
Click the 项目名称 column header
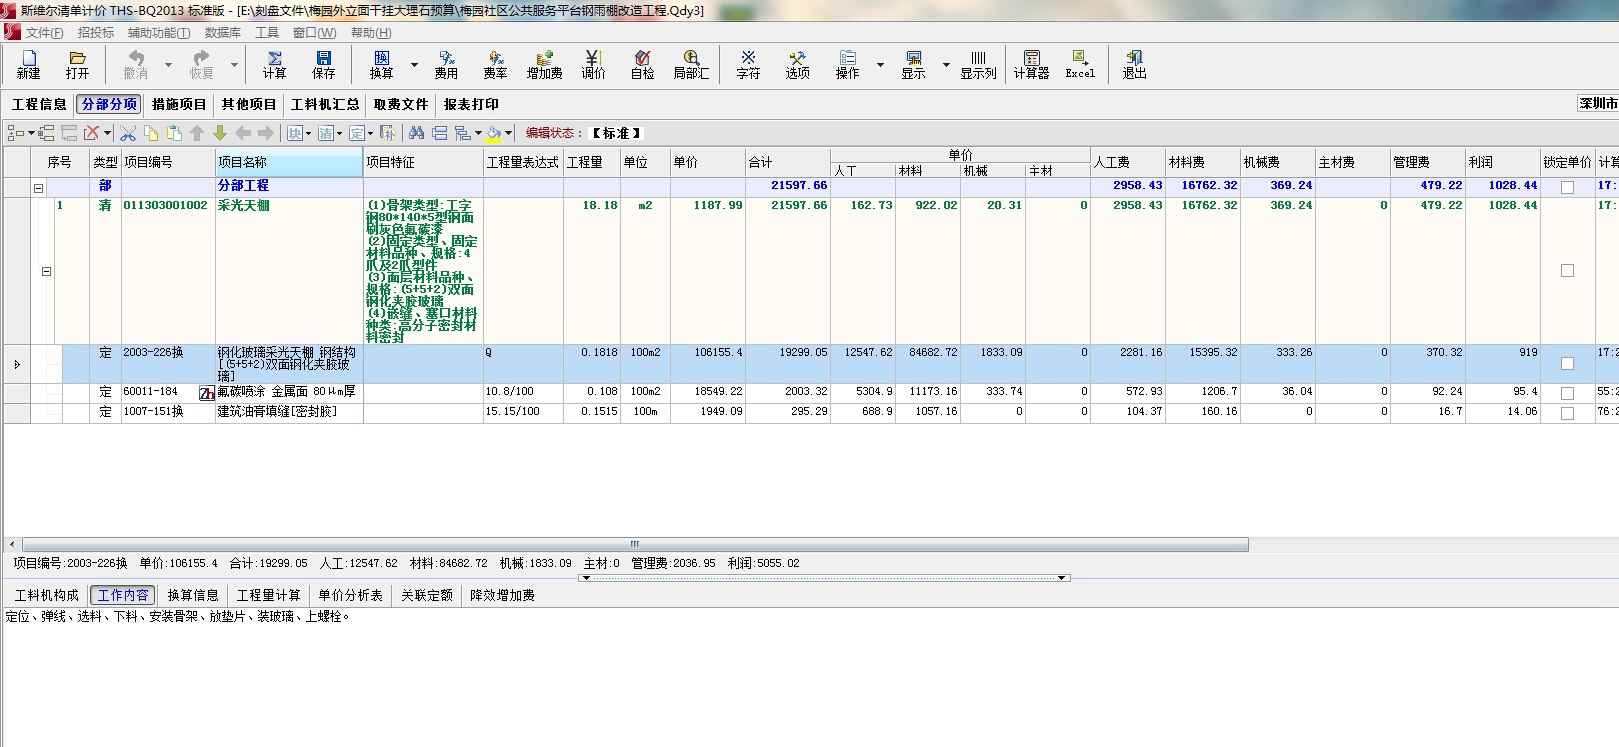click(289, 162)
